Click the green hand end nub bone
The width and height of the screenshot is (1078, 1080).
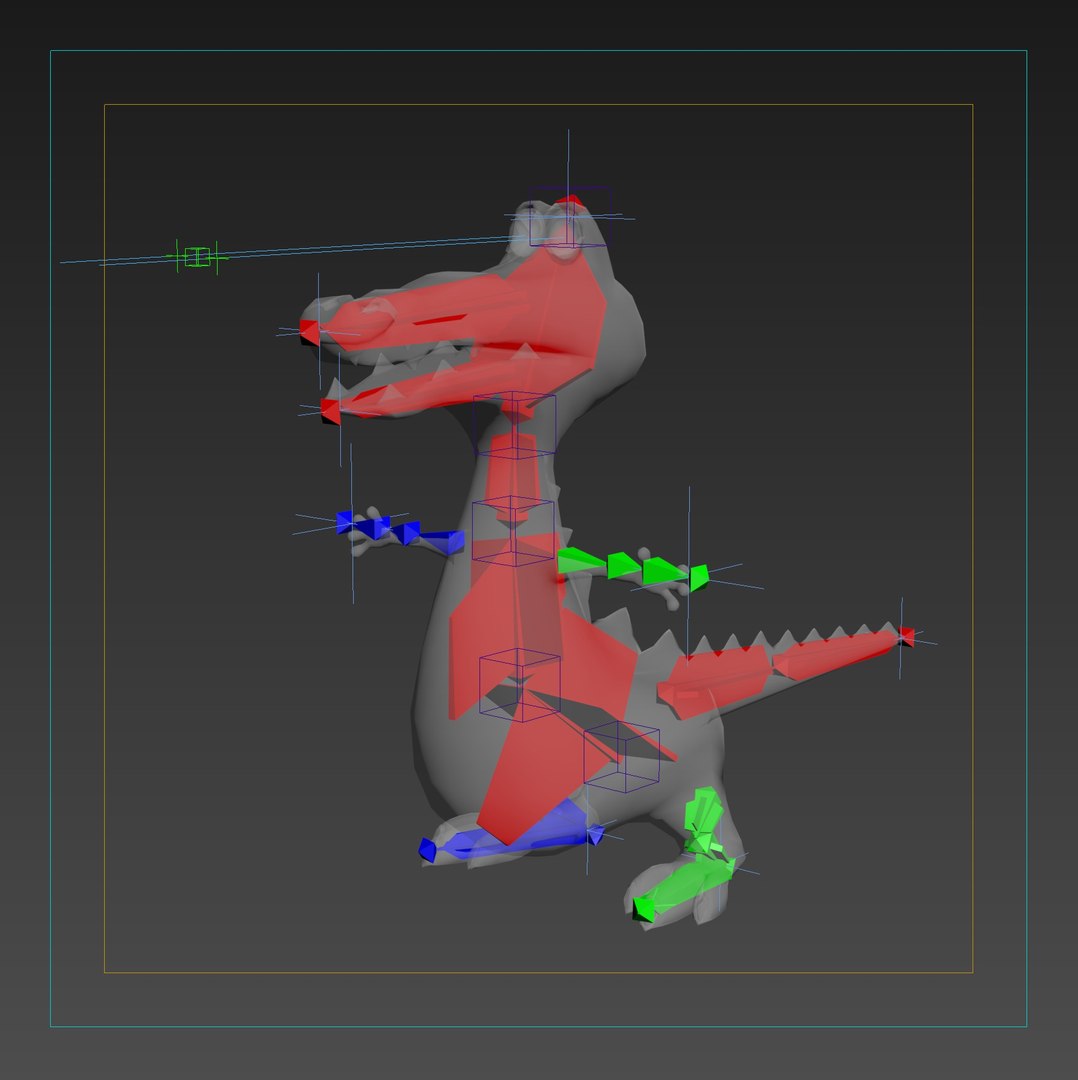click(698, 578)
